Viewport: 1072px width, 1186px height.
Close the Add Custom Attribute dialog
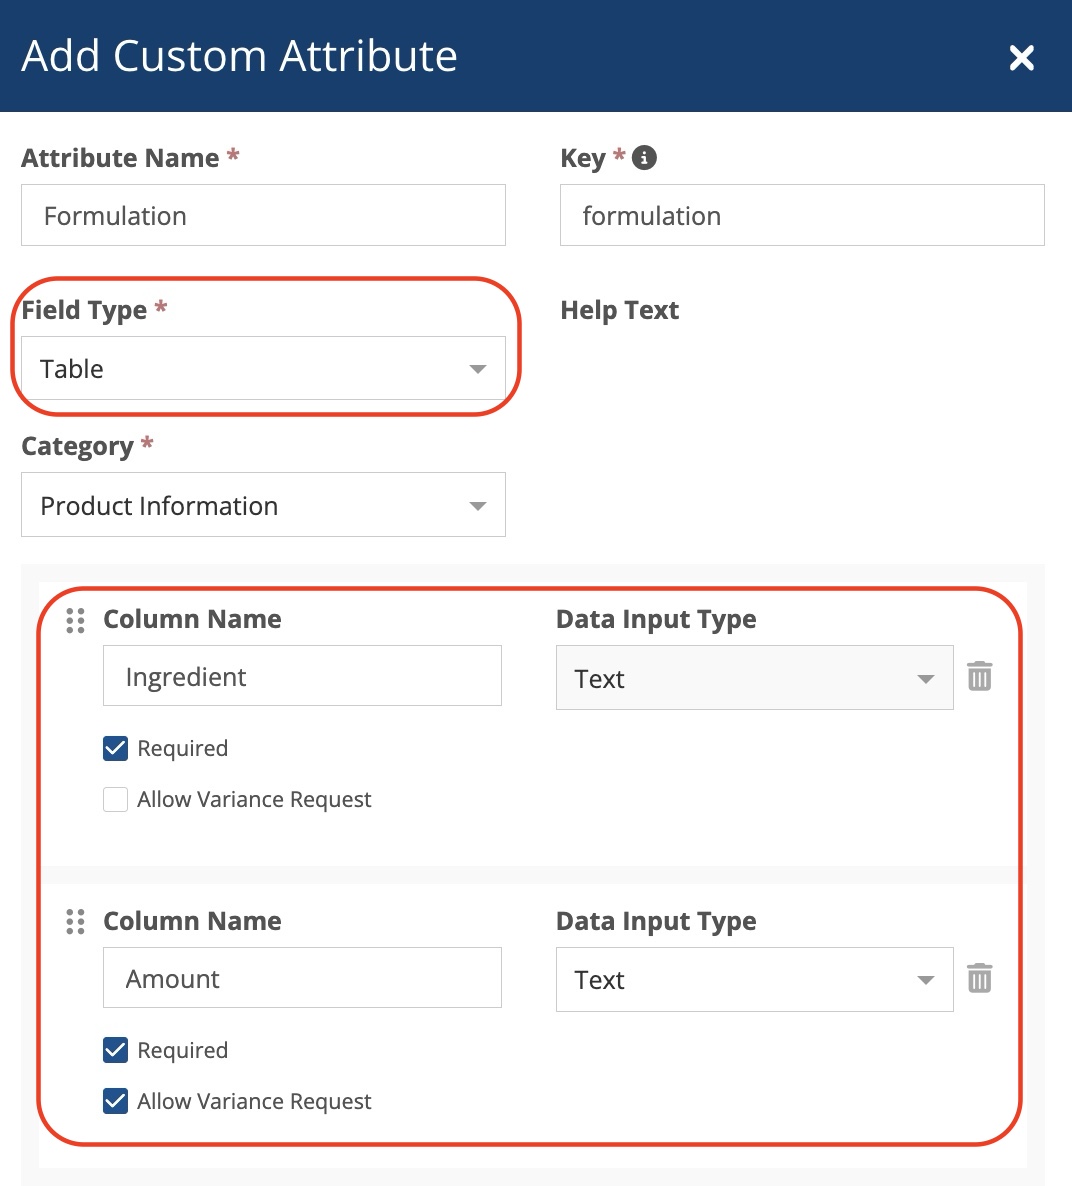(1021, 58)
